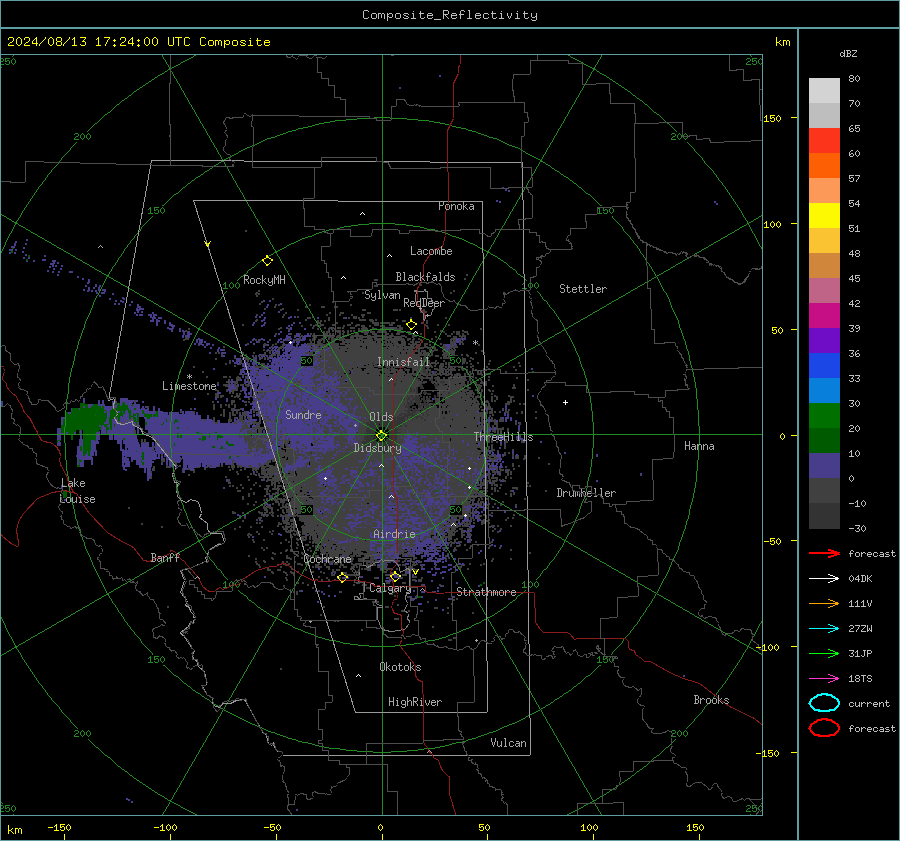This screenshot has height=841, width=900.
Task: Pick the green 31JP arrow legend icon
Action: 824,653
